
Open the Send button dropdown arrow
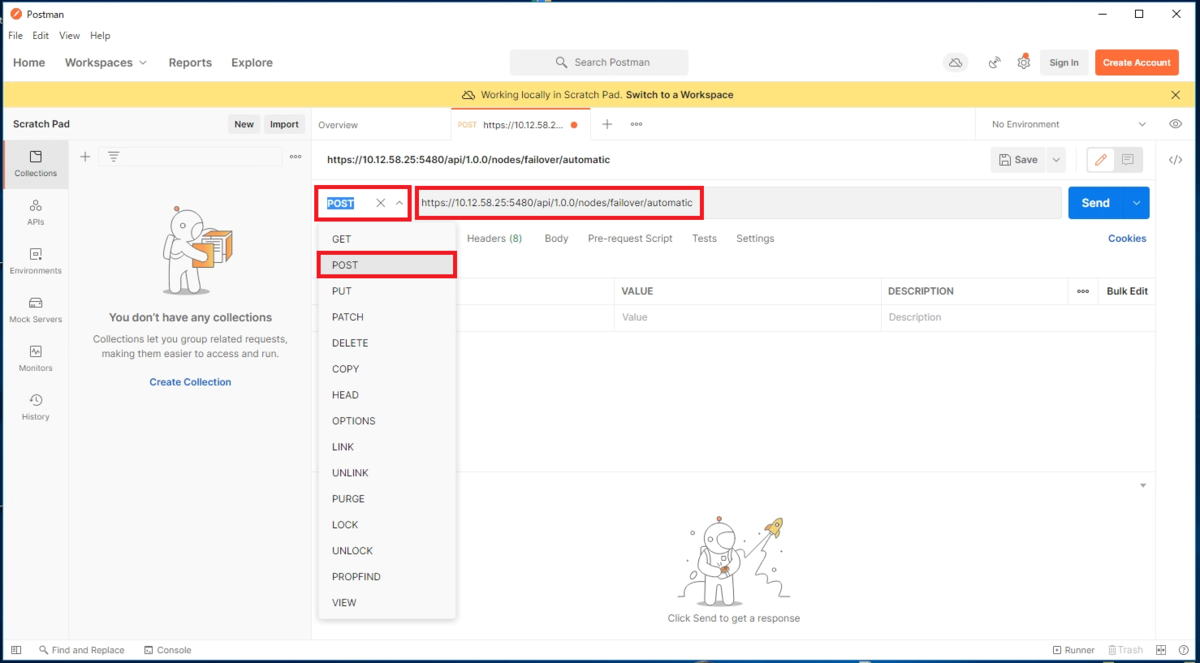click(1136, 203)
